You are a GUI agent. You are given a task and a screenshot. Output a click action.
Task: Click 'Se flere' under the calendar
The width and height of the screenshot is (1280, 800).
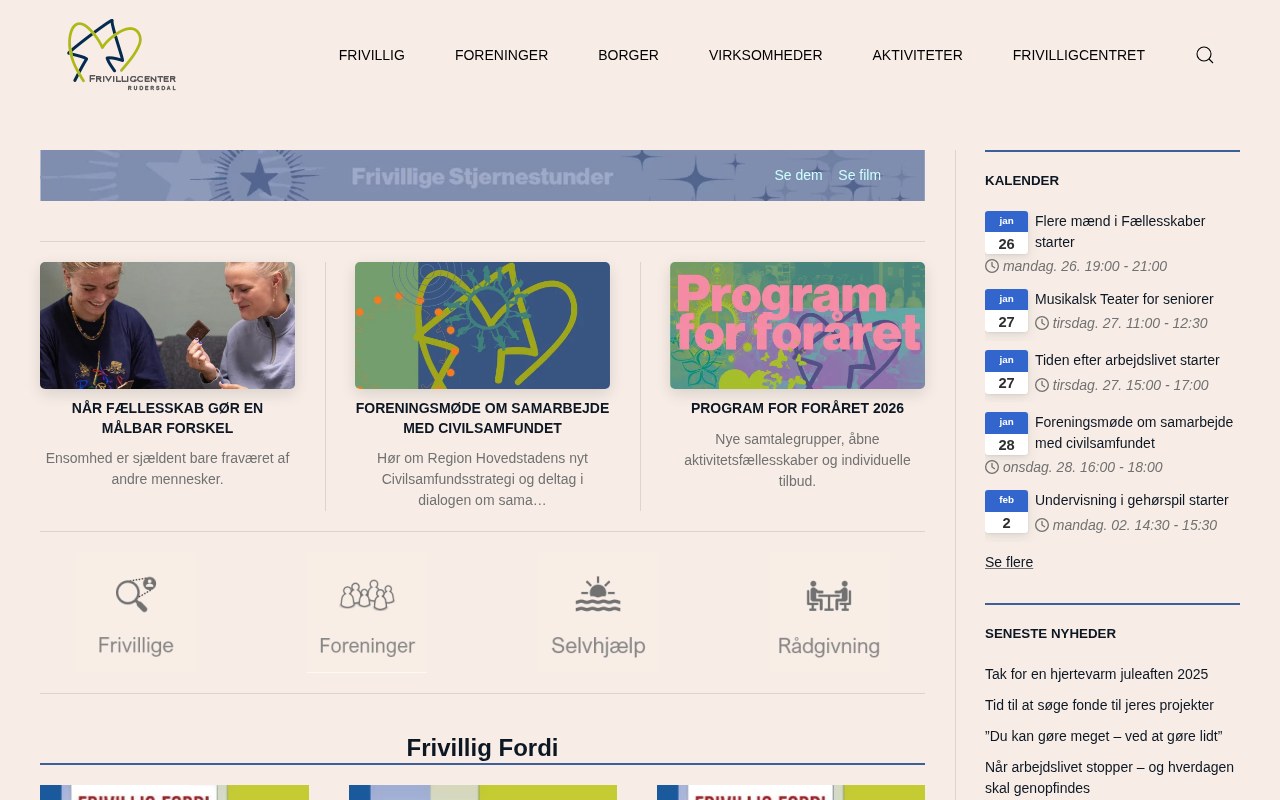tap(1009, 562)
